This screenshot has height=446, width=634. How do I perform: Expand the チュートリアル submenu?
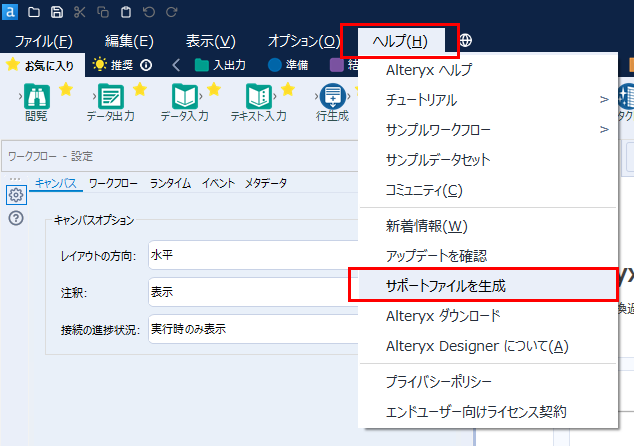coord(495,100)
